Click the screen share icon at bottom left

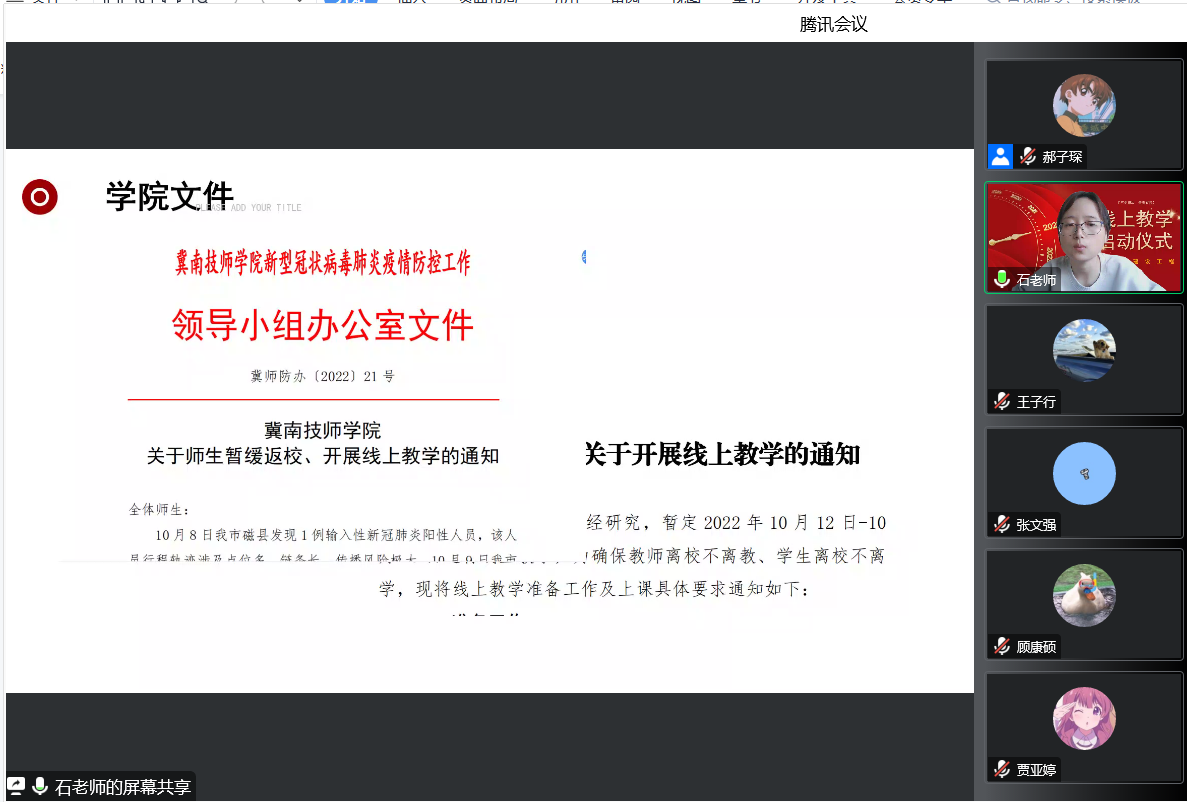point(17,786)
